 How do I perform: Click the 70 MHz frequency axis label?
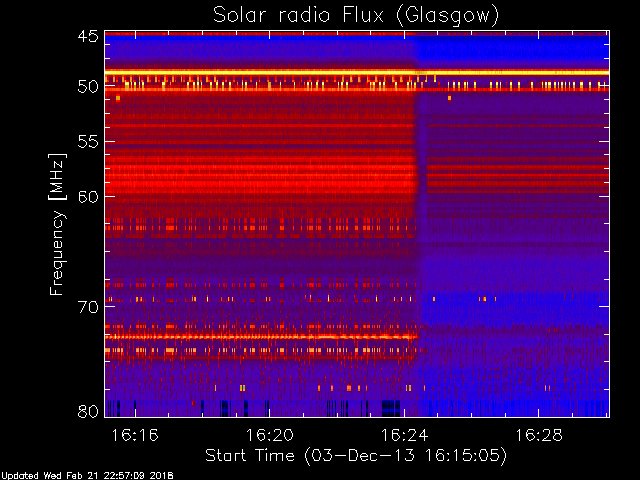pos(88,307)
